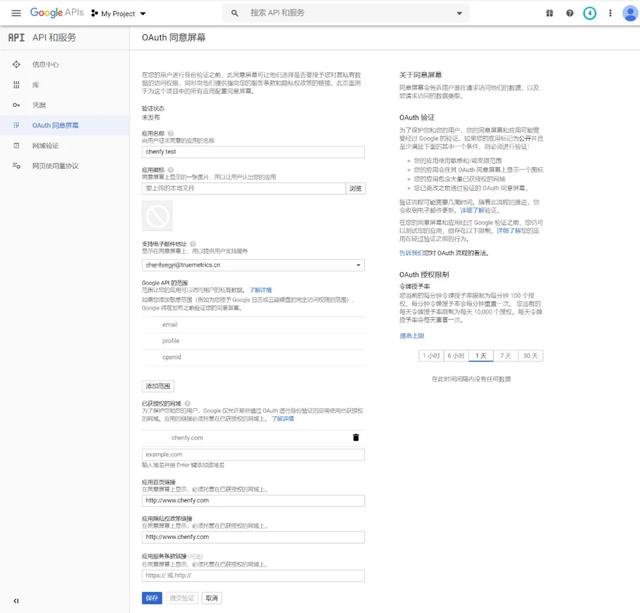The height and width of the screenshot is (613, 640).
Task: Click the terms of service link field
Action: tap(253, 575)
